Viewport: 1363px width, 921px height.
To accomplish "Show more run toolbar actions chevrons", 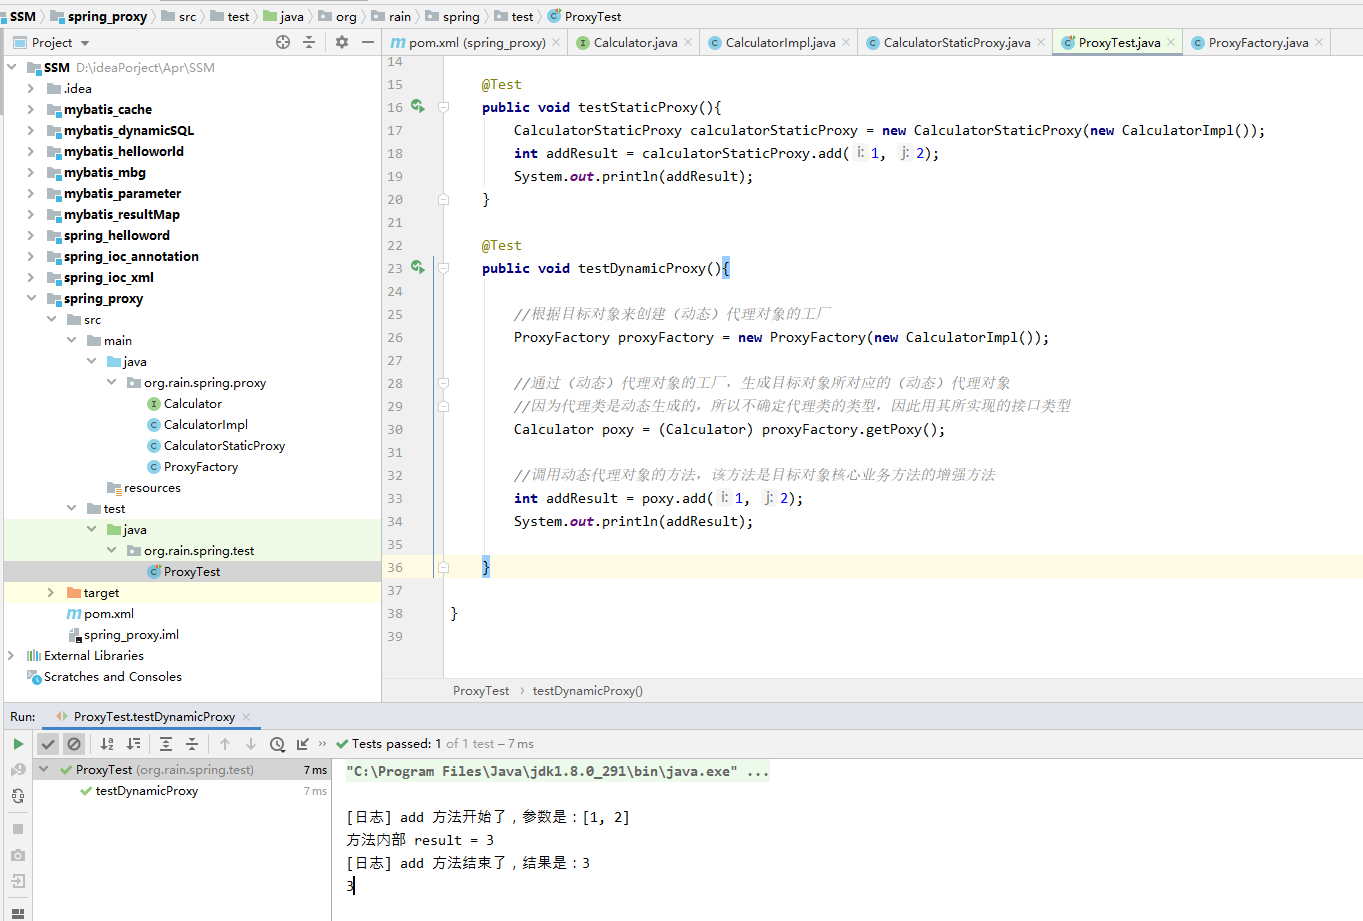I will [322, 743].
